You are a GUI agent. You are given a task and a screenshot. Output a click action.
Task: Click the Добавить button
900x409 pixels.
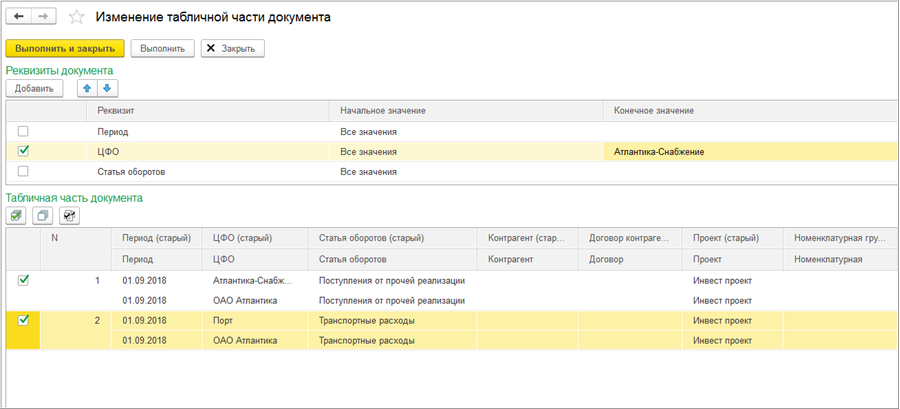point(34,89)
